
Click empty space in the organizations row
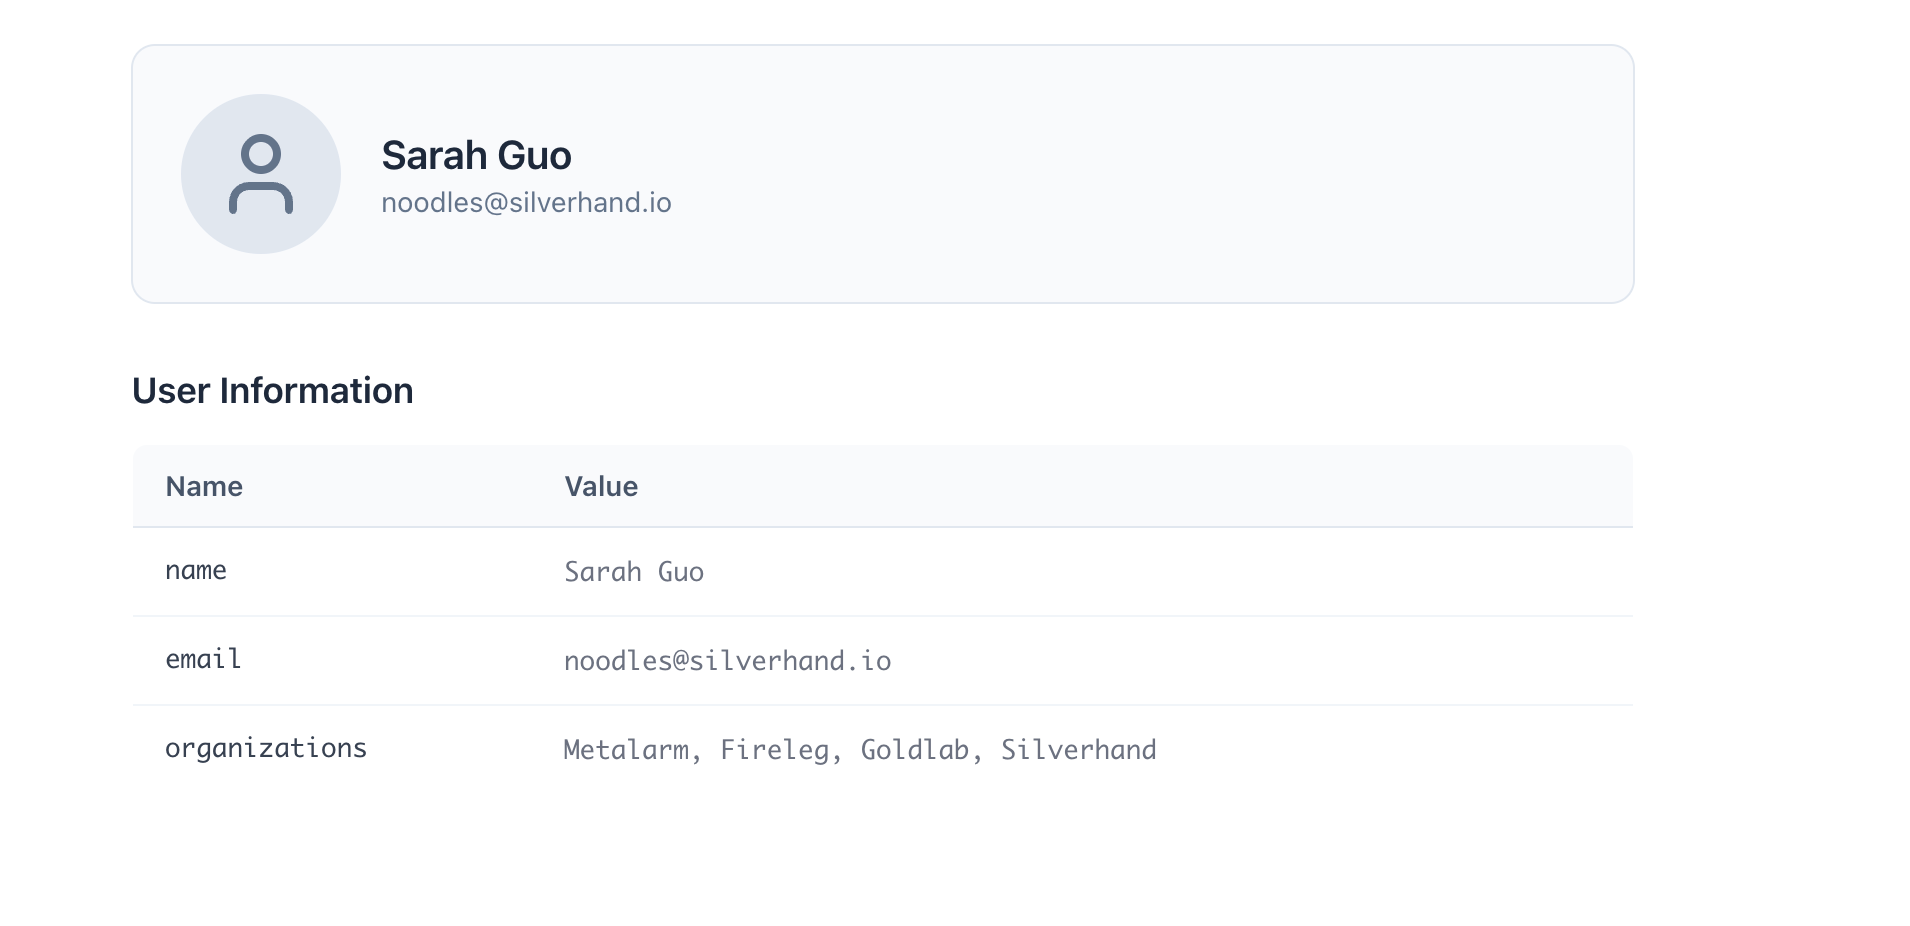(x=1400, y=750)
